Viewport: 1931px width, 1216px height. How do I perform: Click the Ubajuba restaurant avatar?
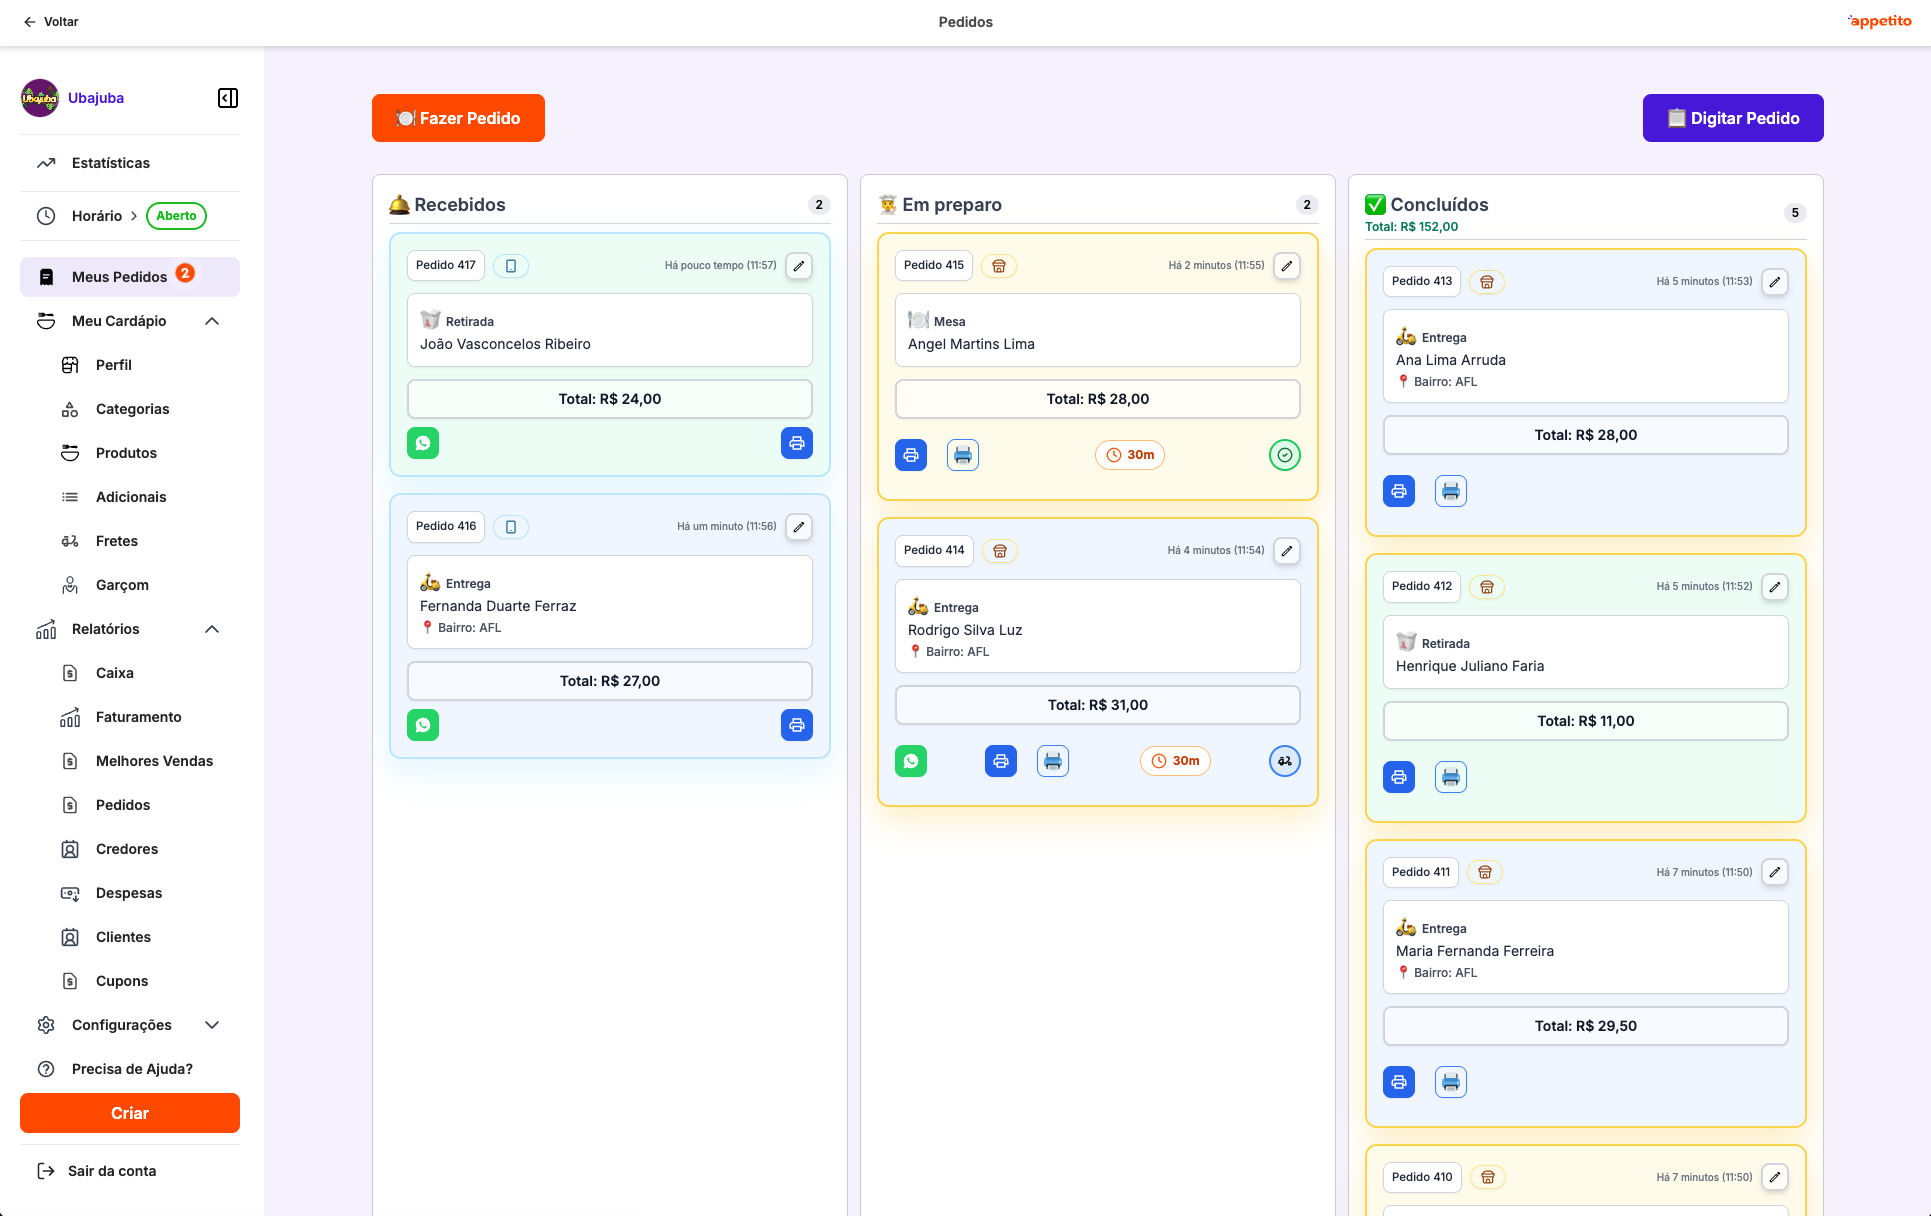[40, 98]
